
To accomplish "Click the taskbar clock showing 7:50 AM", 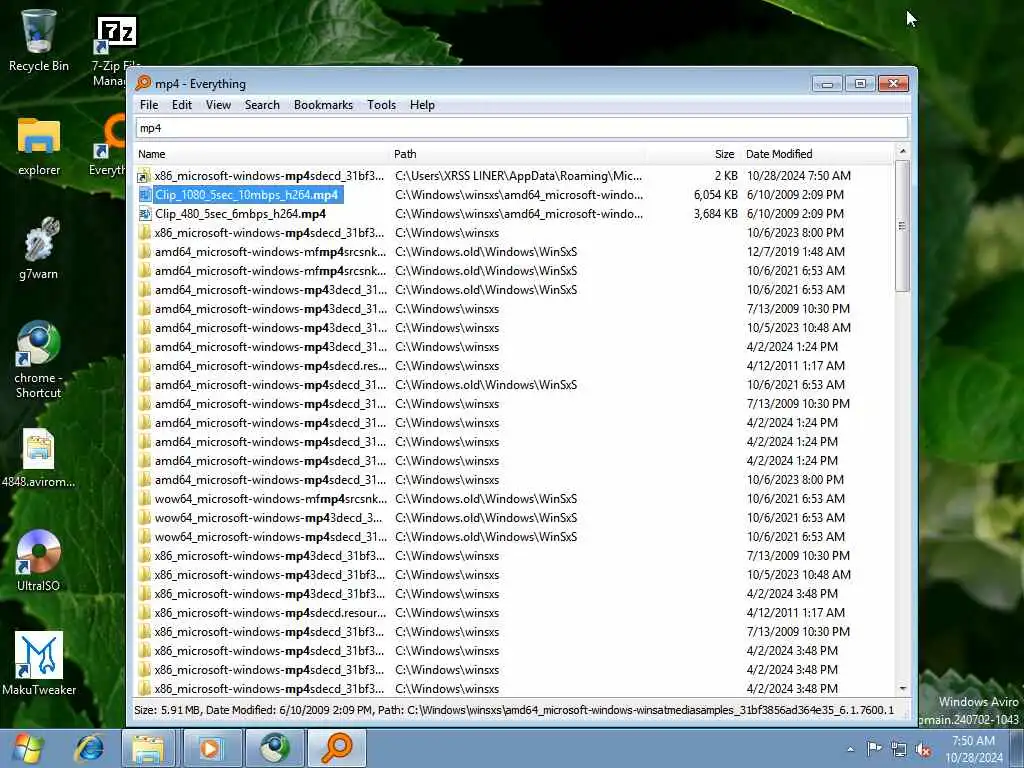I will 974,749.
